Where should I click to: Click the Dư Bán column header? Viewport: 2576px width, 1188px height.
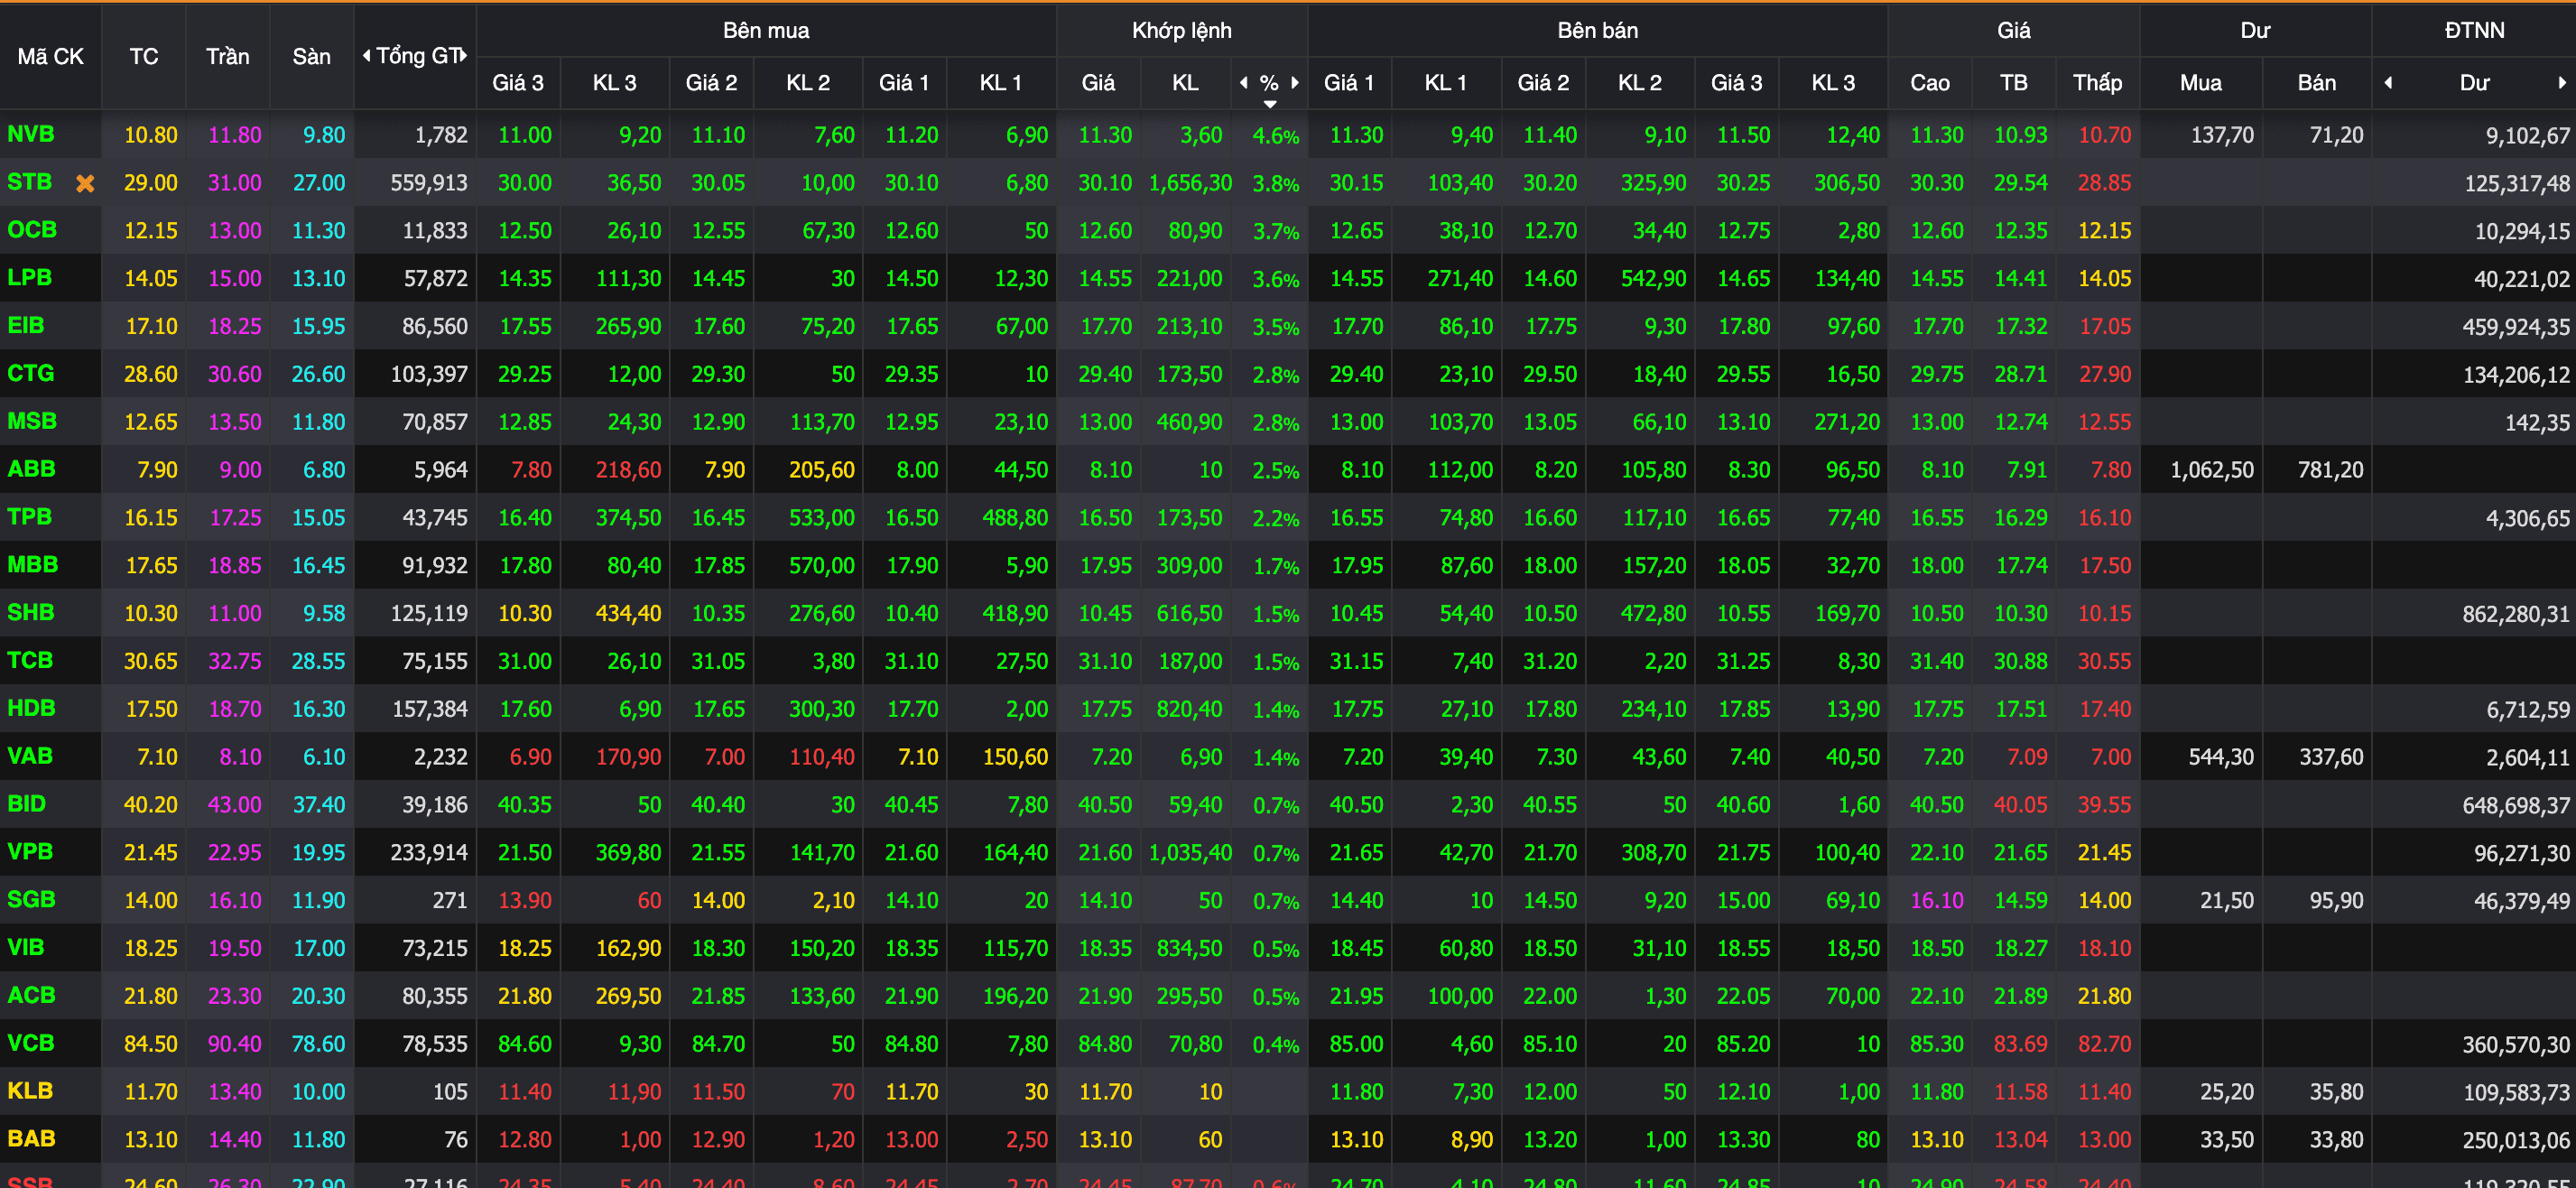2317,83
